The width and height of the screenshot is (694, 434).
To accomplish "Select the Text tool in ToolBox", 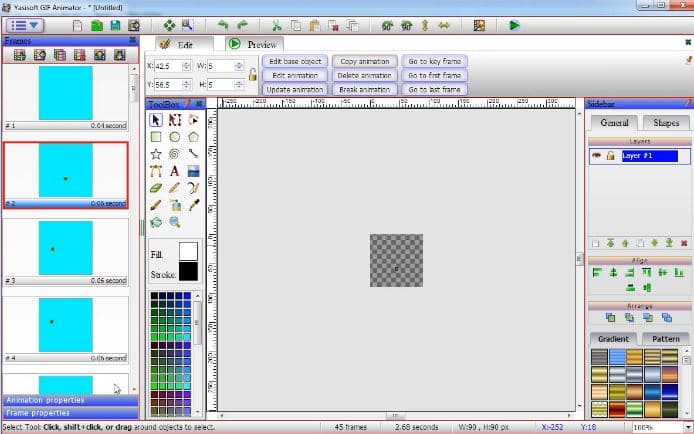I will point(174,171).
